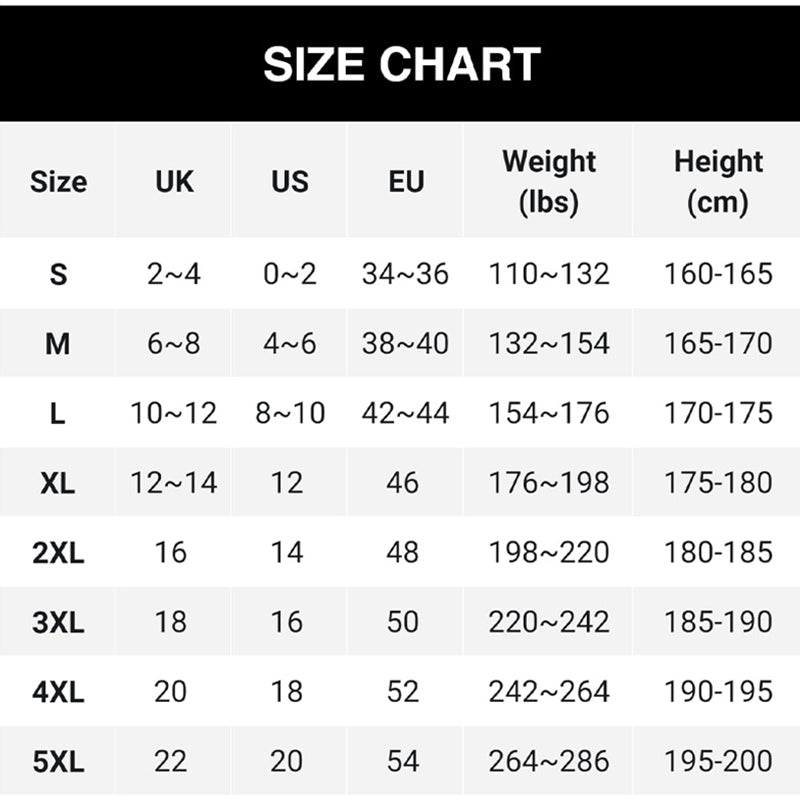
Task: Select the M size row label
Action: [58, 344]
